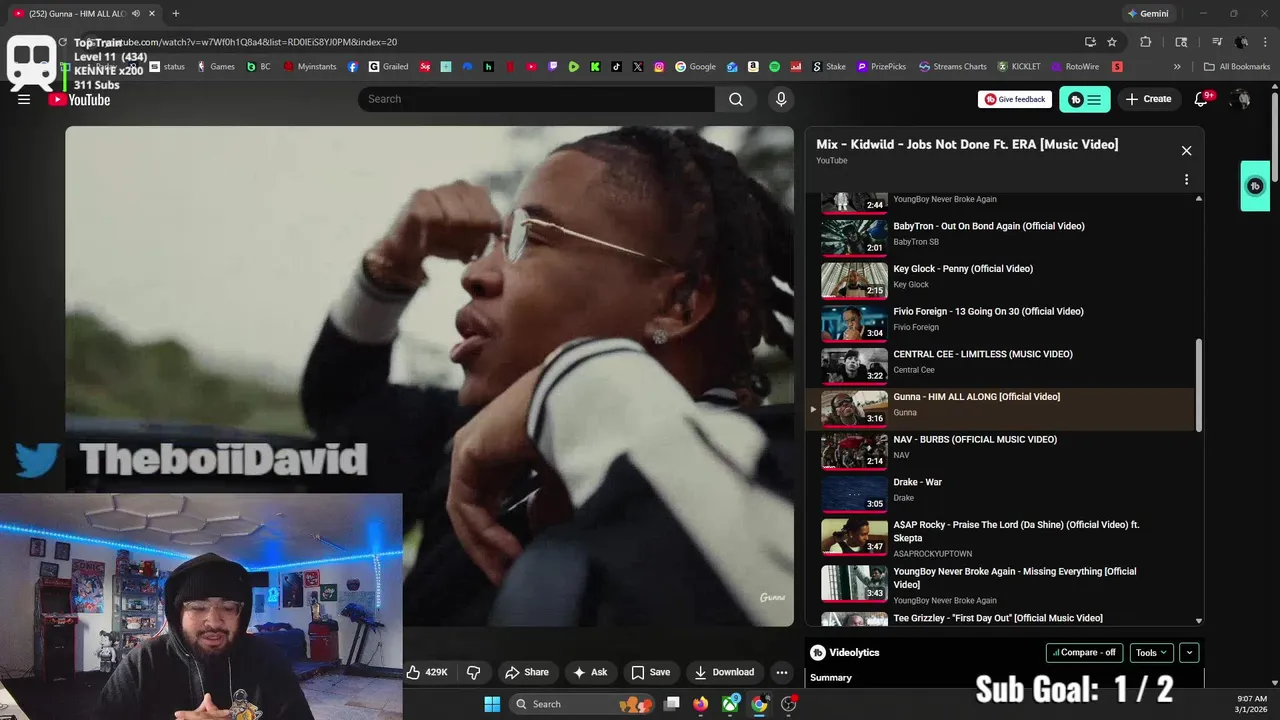Open the Grailed bookmark

[x=389, y=67]
